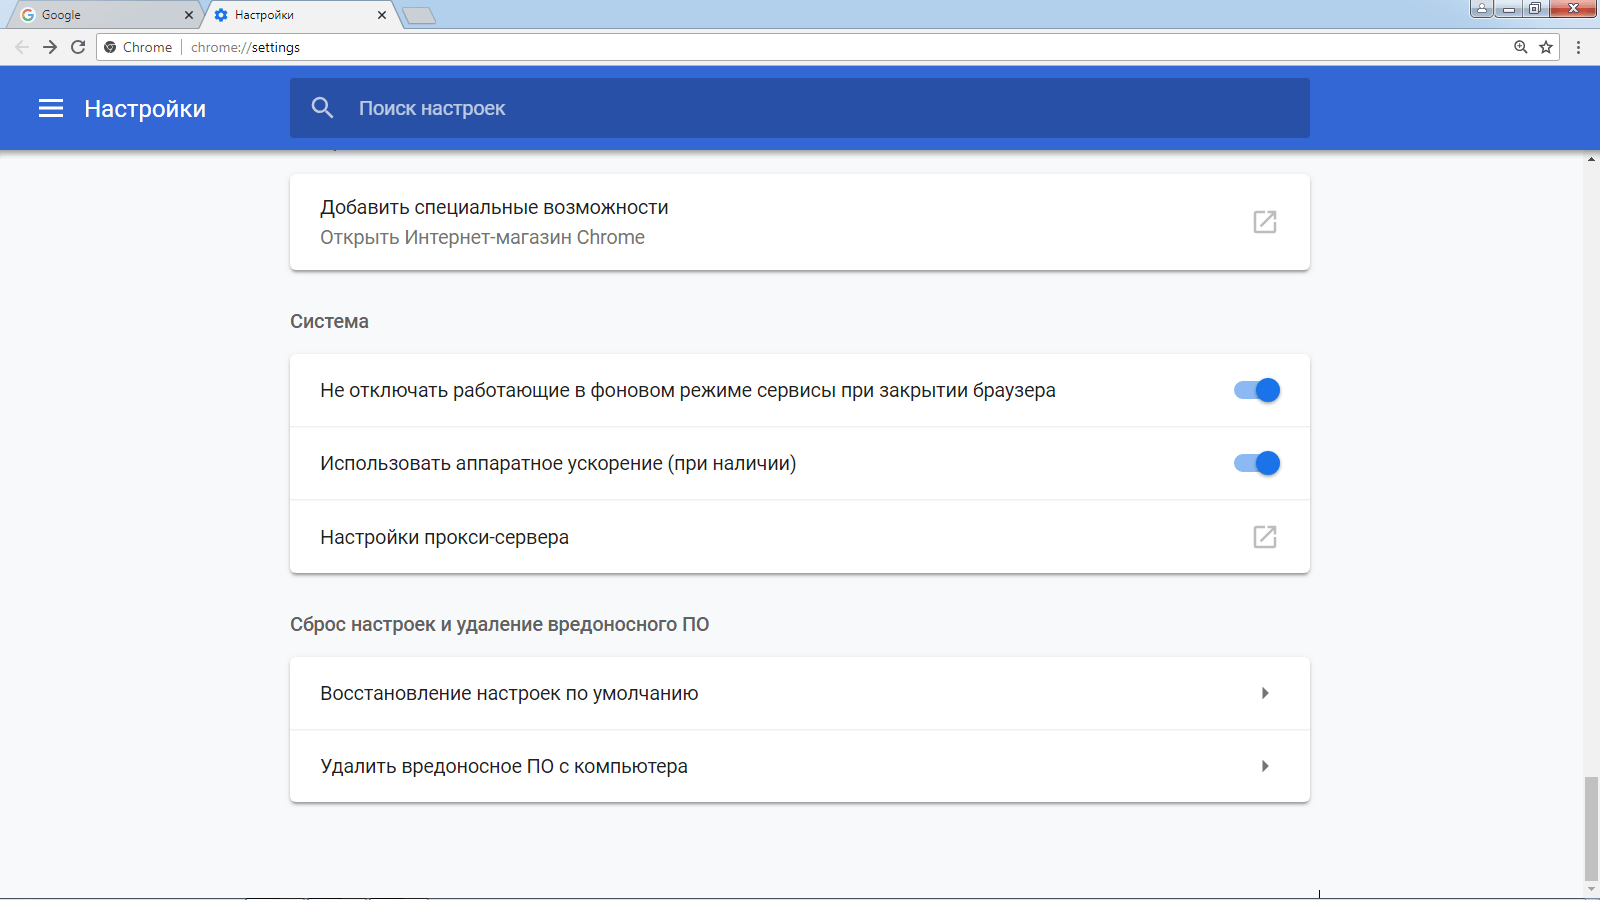Image resolution: width=1600 pixels, height=900 pixels.
Task: Toggle background services when browser is closed
Action: click(1257, 390)
